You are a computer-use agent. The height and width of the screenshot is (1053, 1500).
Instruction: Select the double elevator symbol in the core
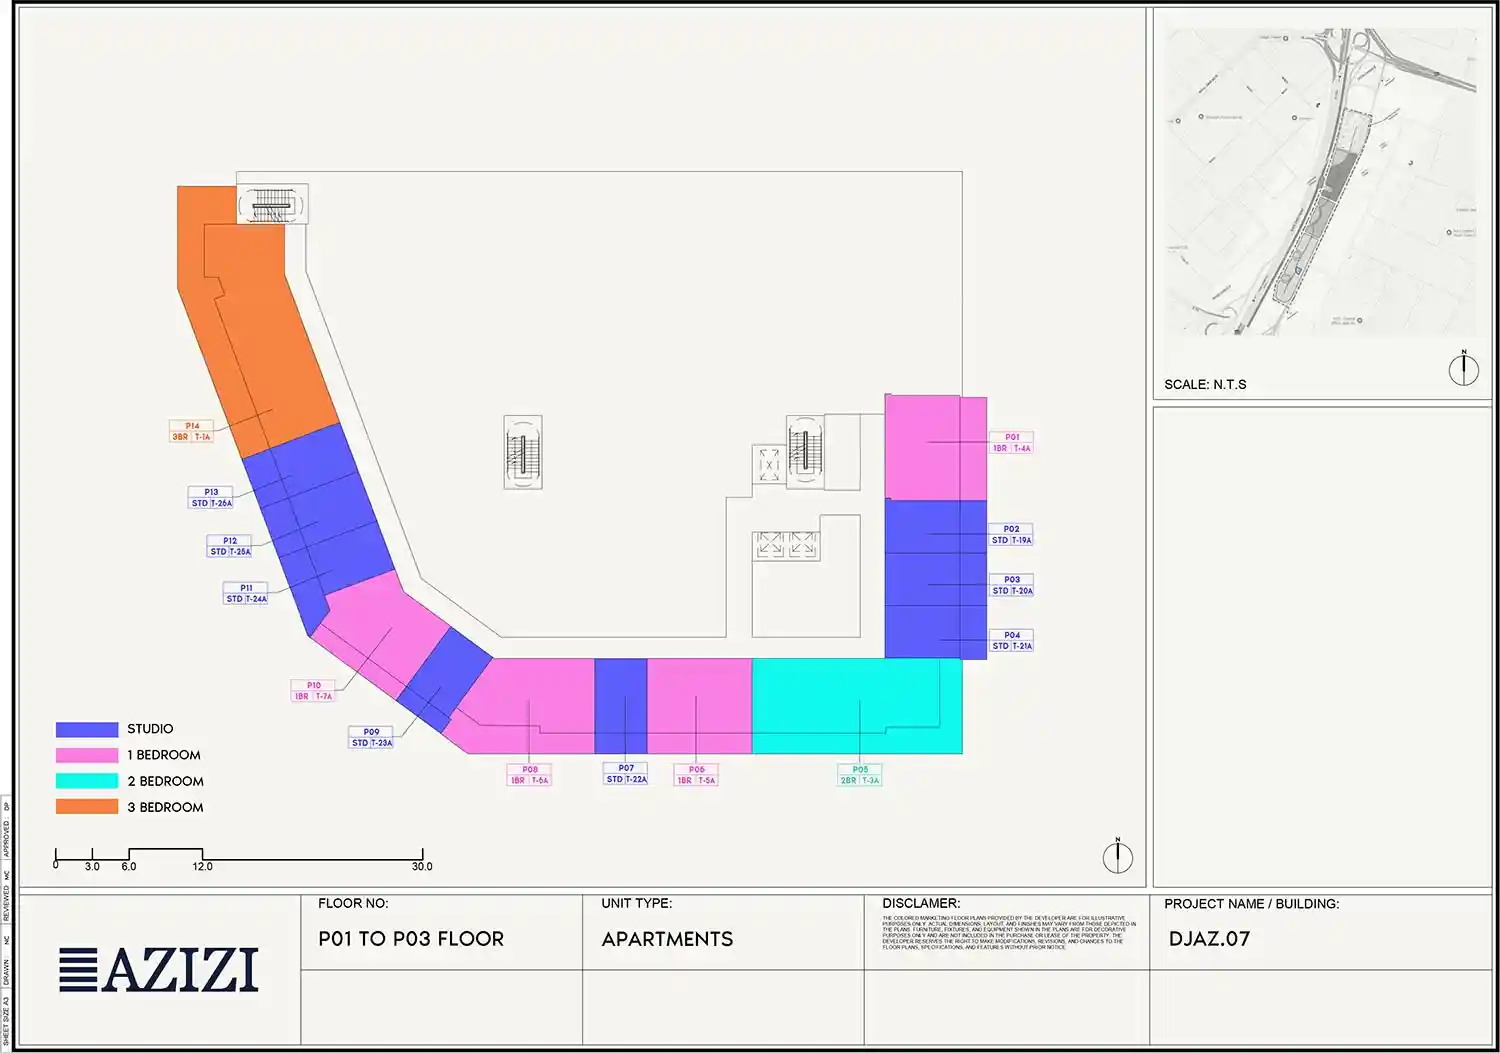[786, 545]
